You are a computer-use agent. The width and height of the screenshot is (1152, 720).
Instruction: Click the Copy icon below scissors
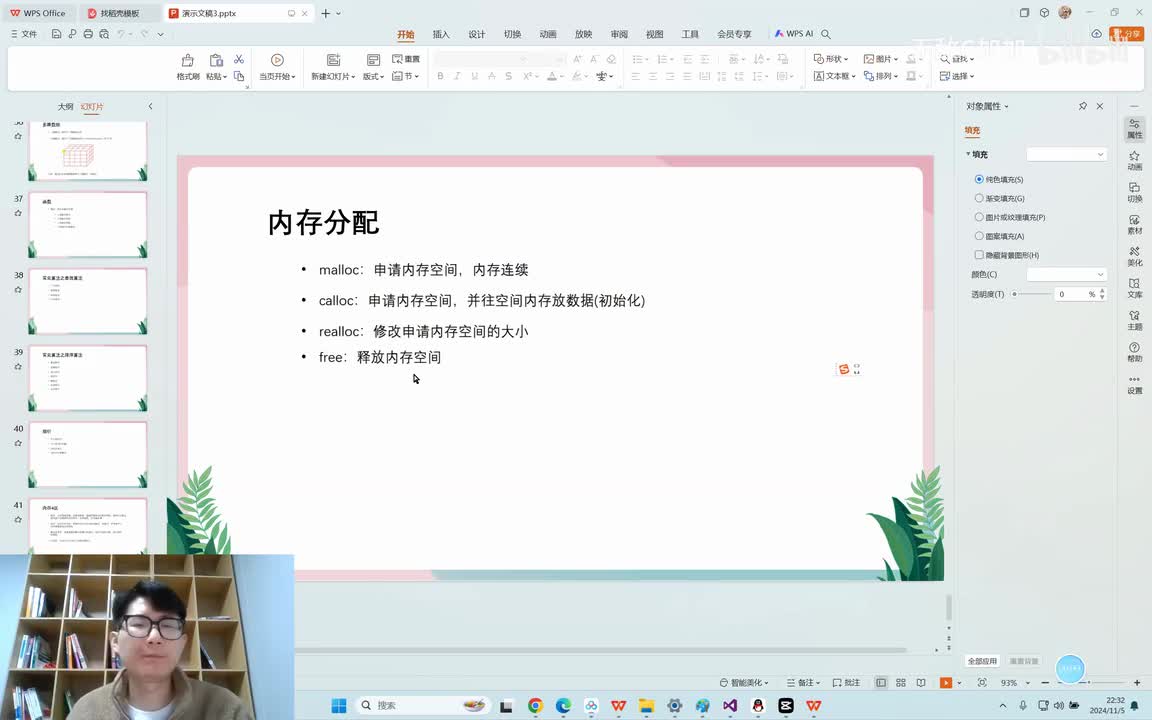[239, 76]
